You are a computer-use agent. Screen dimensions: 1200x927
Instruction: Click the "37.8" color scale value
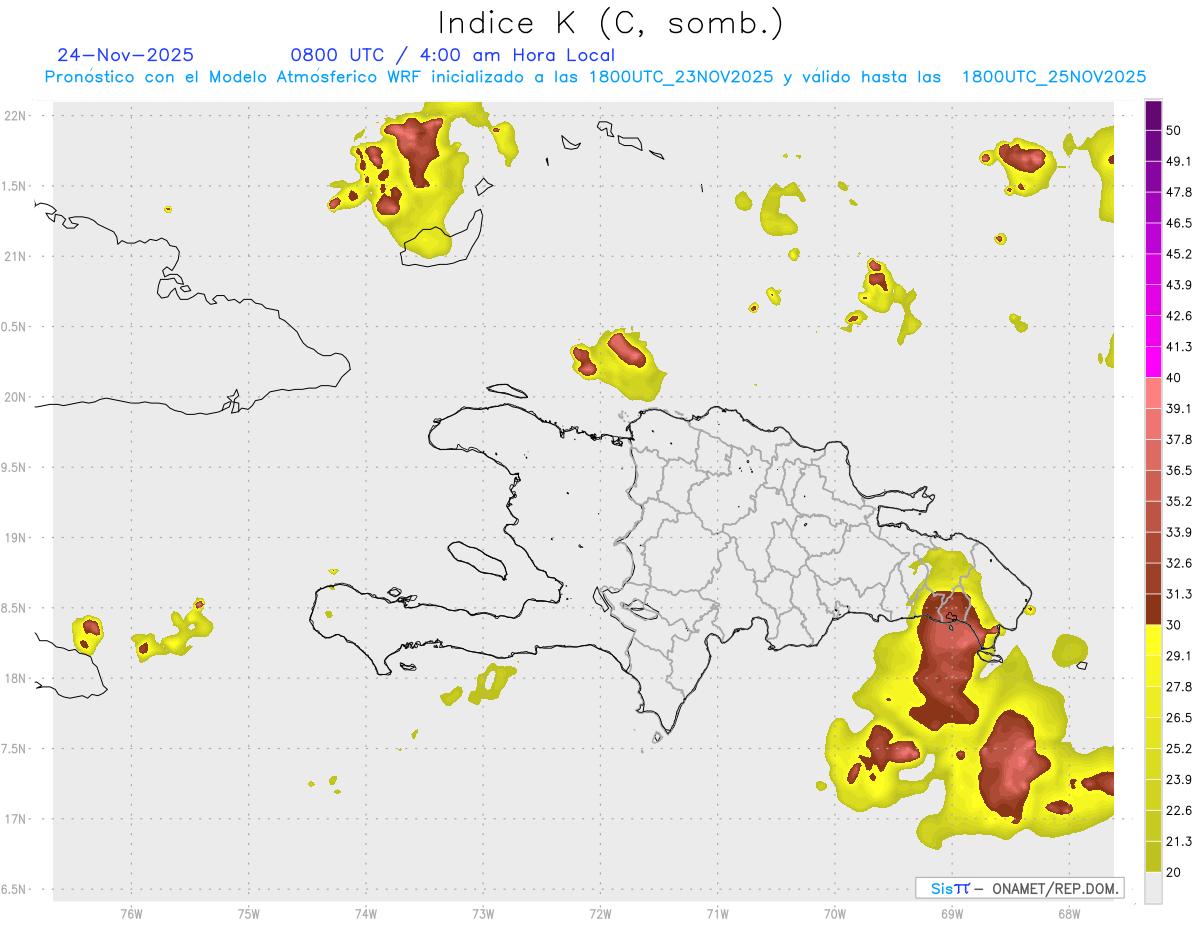click(1179, 440)
